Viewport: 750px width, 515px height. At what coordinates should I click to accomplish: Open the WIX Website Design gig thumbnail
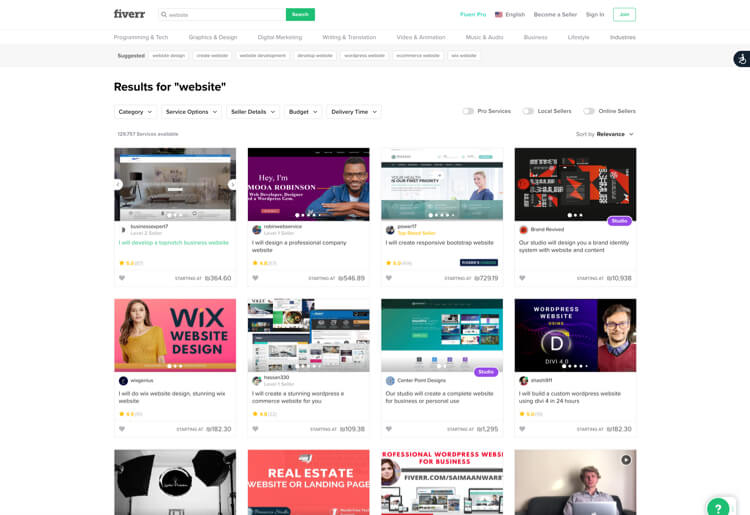175,335
